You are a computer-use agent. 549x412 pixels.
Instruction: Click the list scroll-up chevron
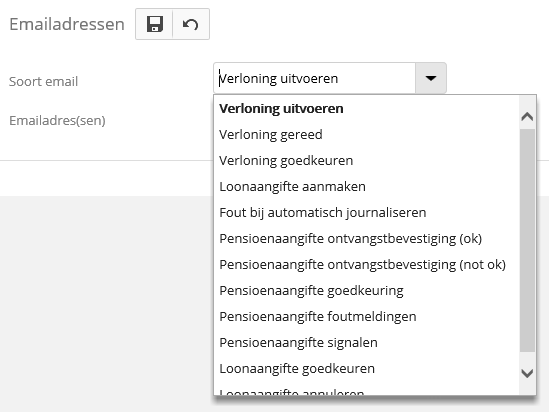pos(527,116)
